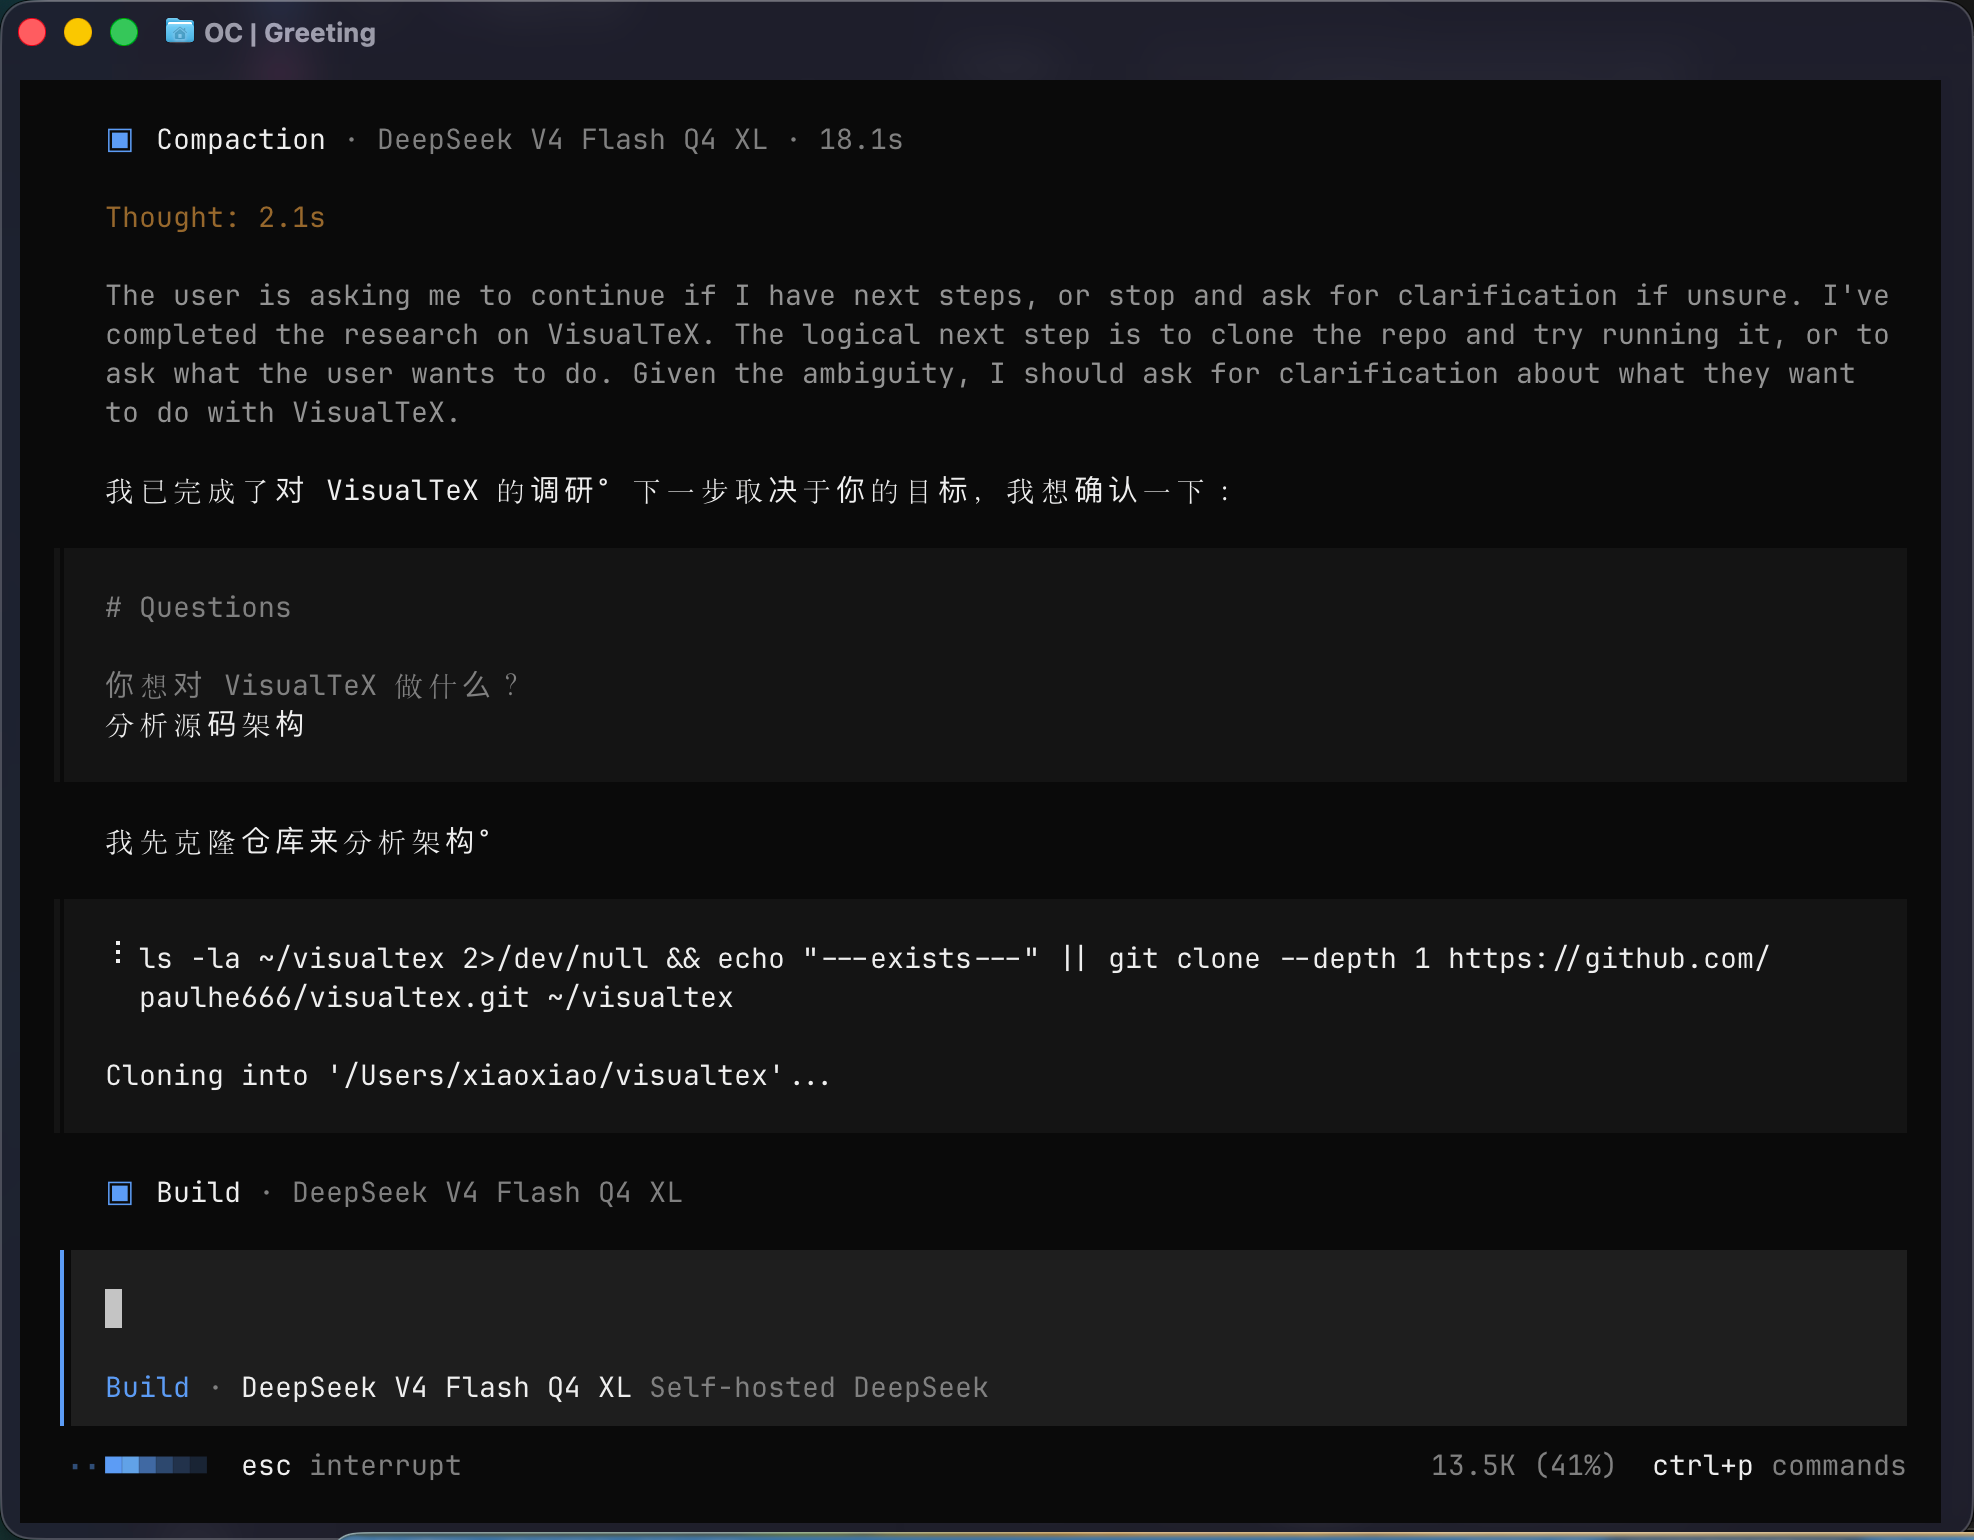This screenshot has height=1540, width=1974.
Task: Click the "# Questions" heading
Action: [x=198, y=607]
